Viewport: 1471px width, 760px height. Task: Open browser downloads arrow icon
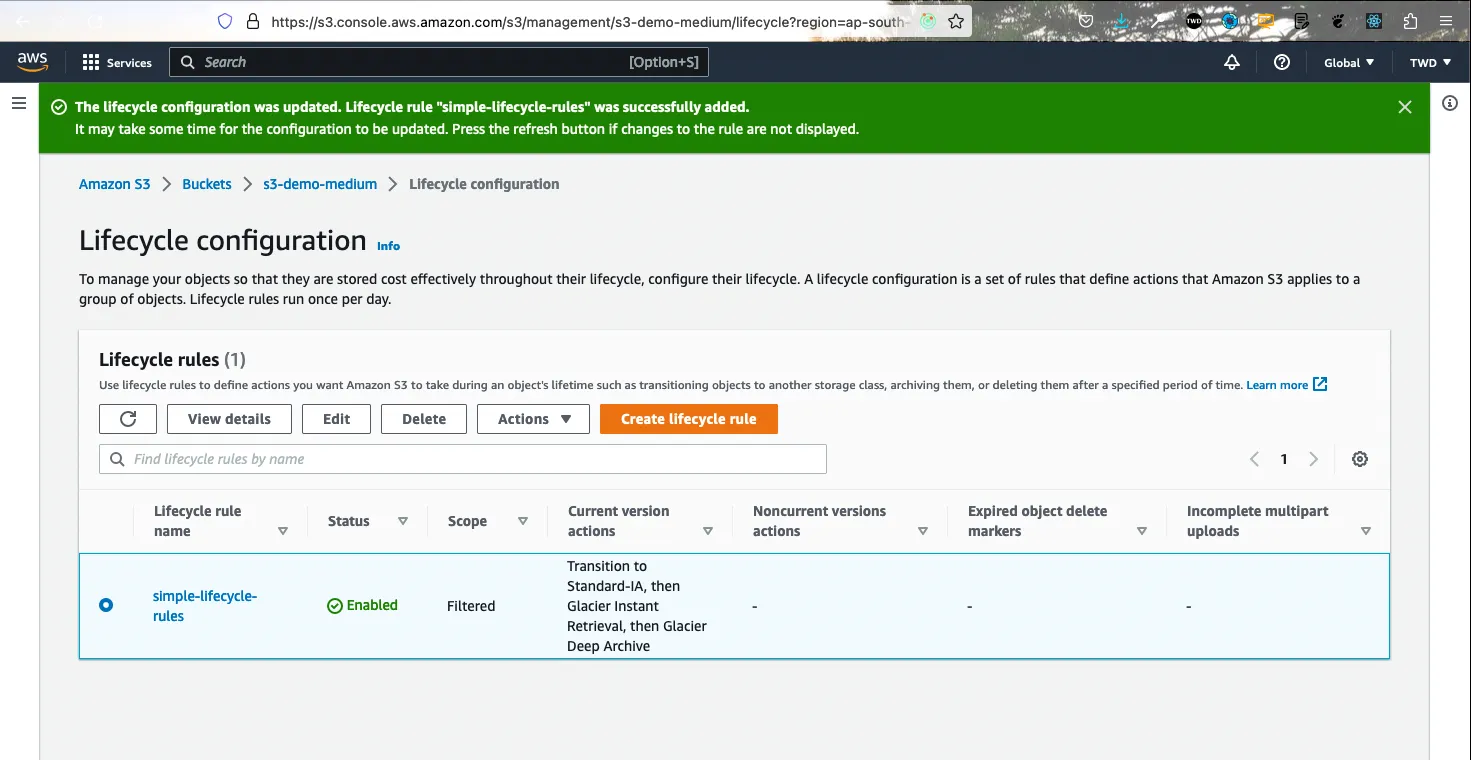tap(1122, 21)
